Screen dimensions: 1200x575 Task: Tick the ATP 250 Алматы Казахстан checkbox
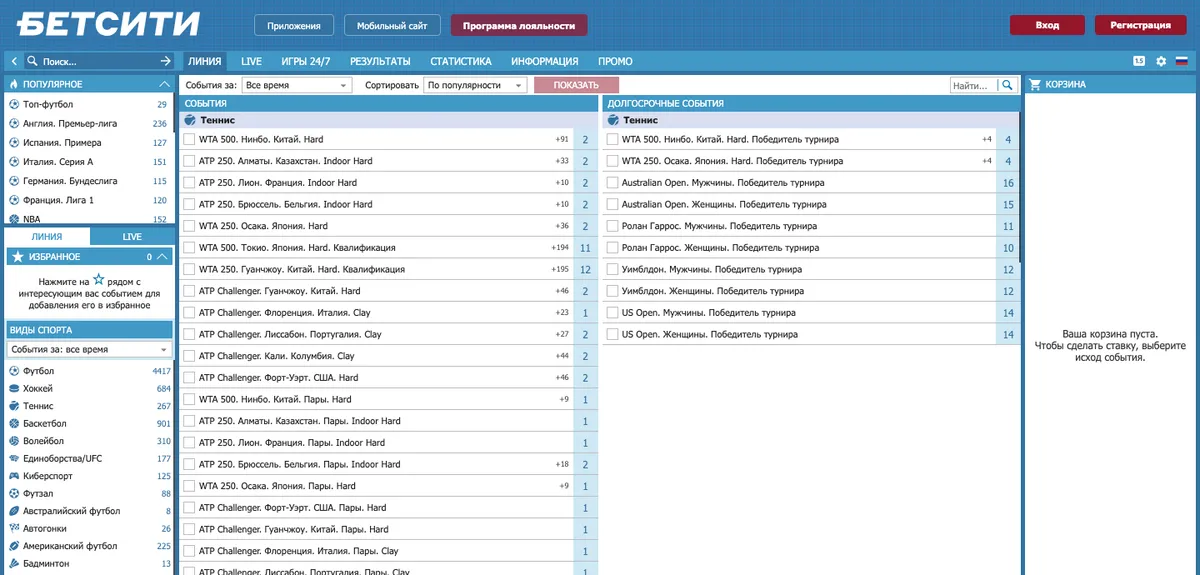click(x=189, y=161)
